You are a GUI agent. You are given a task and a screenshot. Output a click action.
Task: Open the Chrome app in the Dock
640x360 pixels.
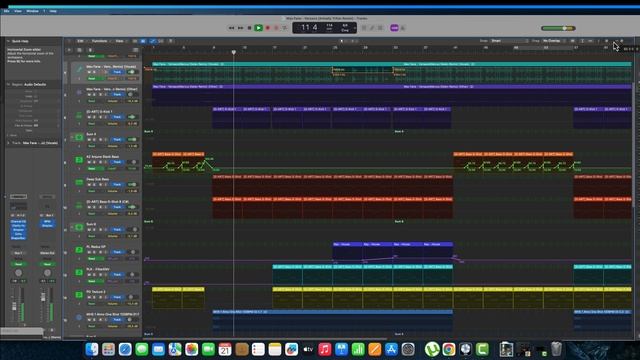pyautogui.click(x=449, y=349)
